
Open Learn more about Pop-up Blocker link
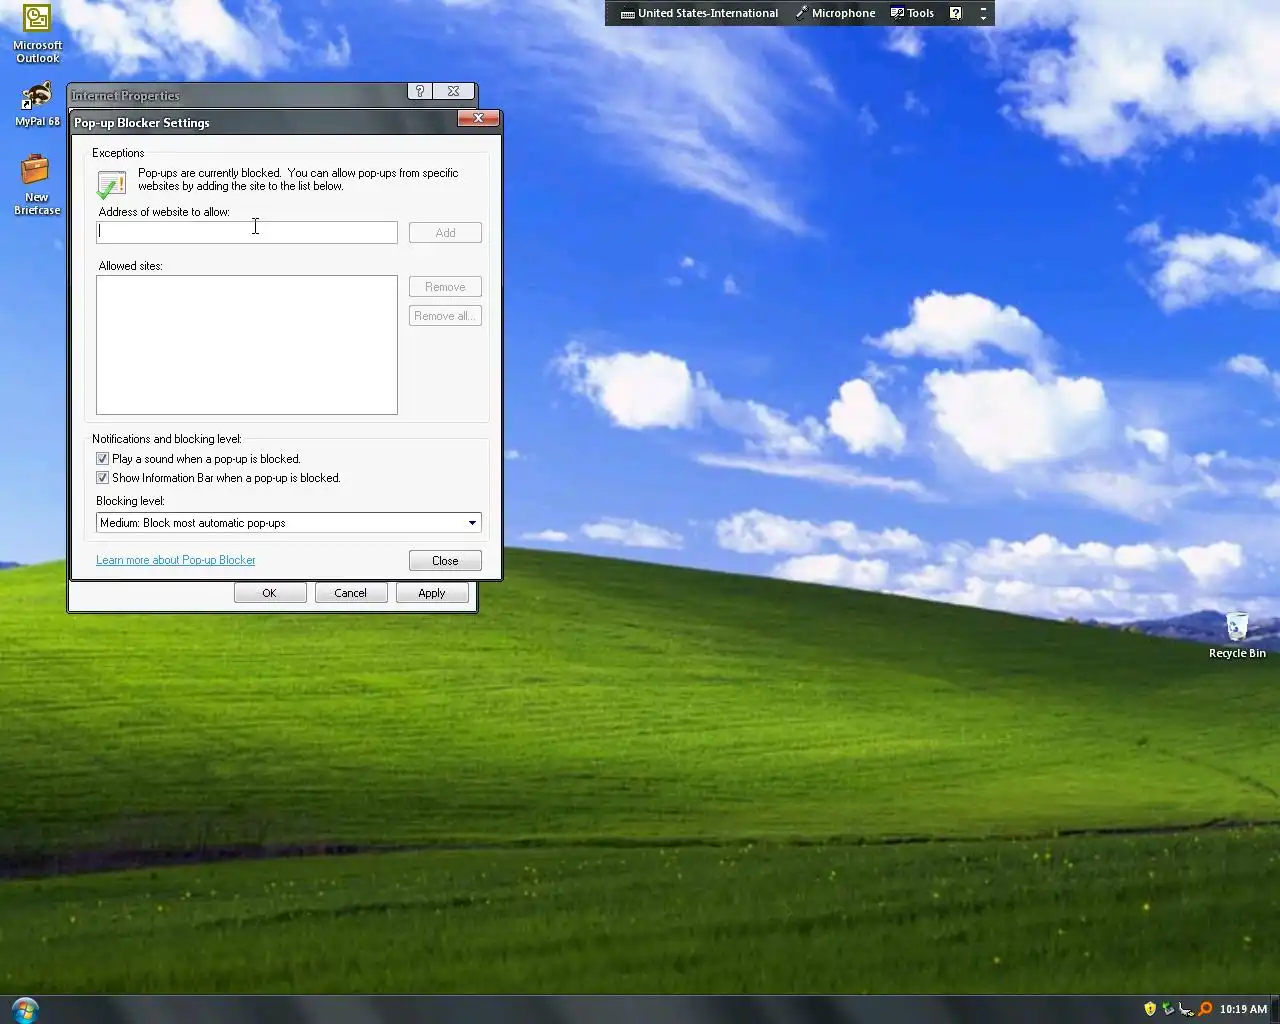click(x=176, y=560)
